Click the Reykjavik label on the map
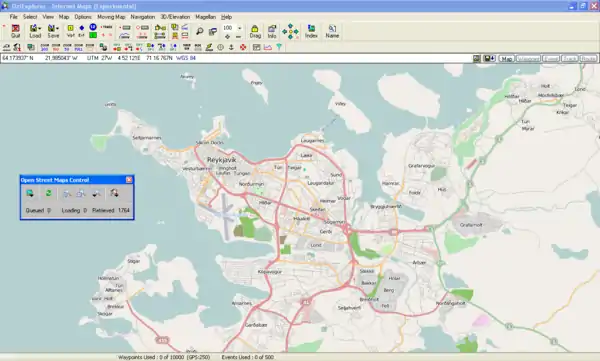Viewport: 600px width, 361px height. point(222,160)
